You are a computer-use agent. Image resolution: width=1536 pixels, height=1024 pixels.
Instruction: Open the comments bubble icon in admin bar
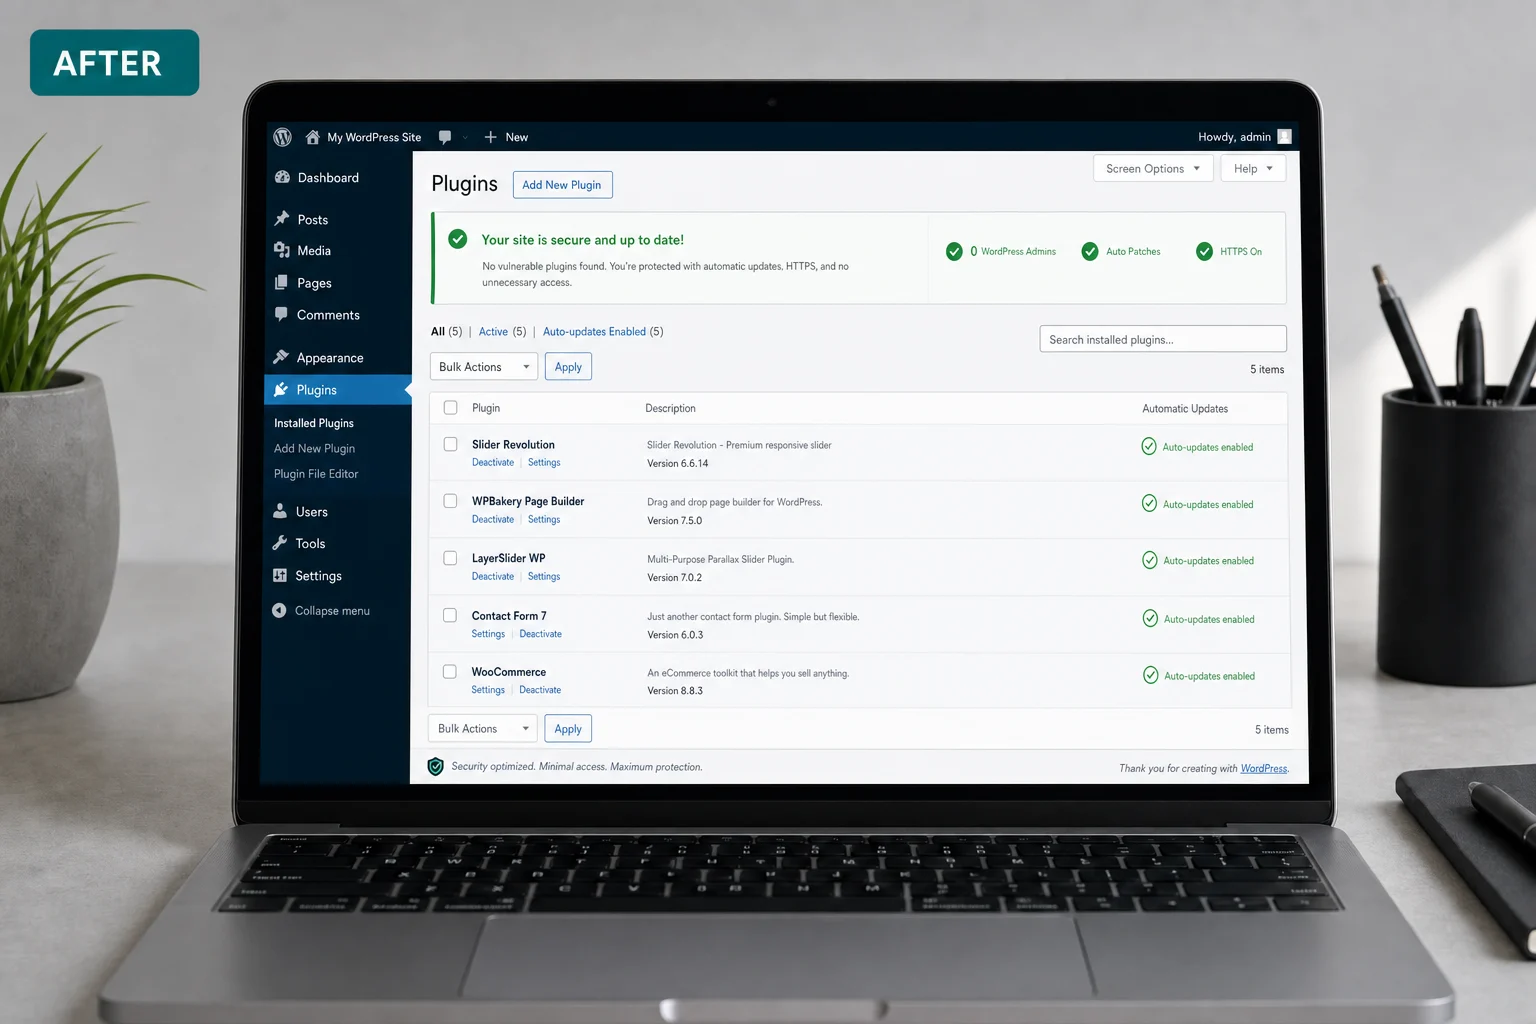coord(445,137)
